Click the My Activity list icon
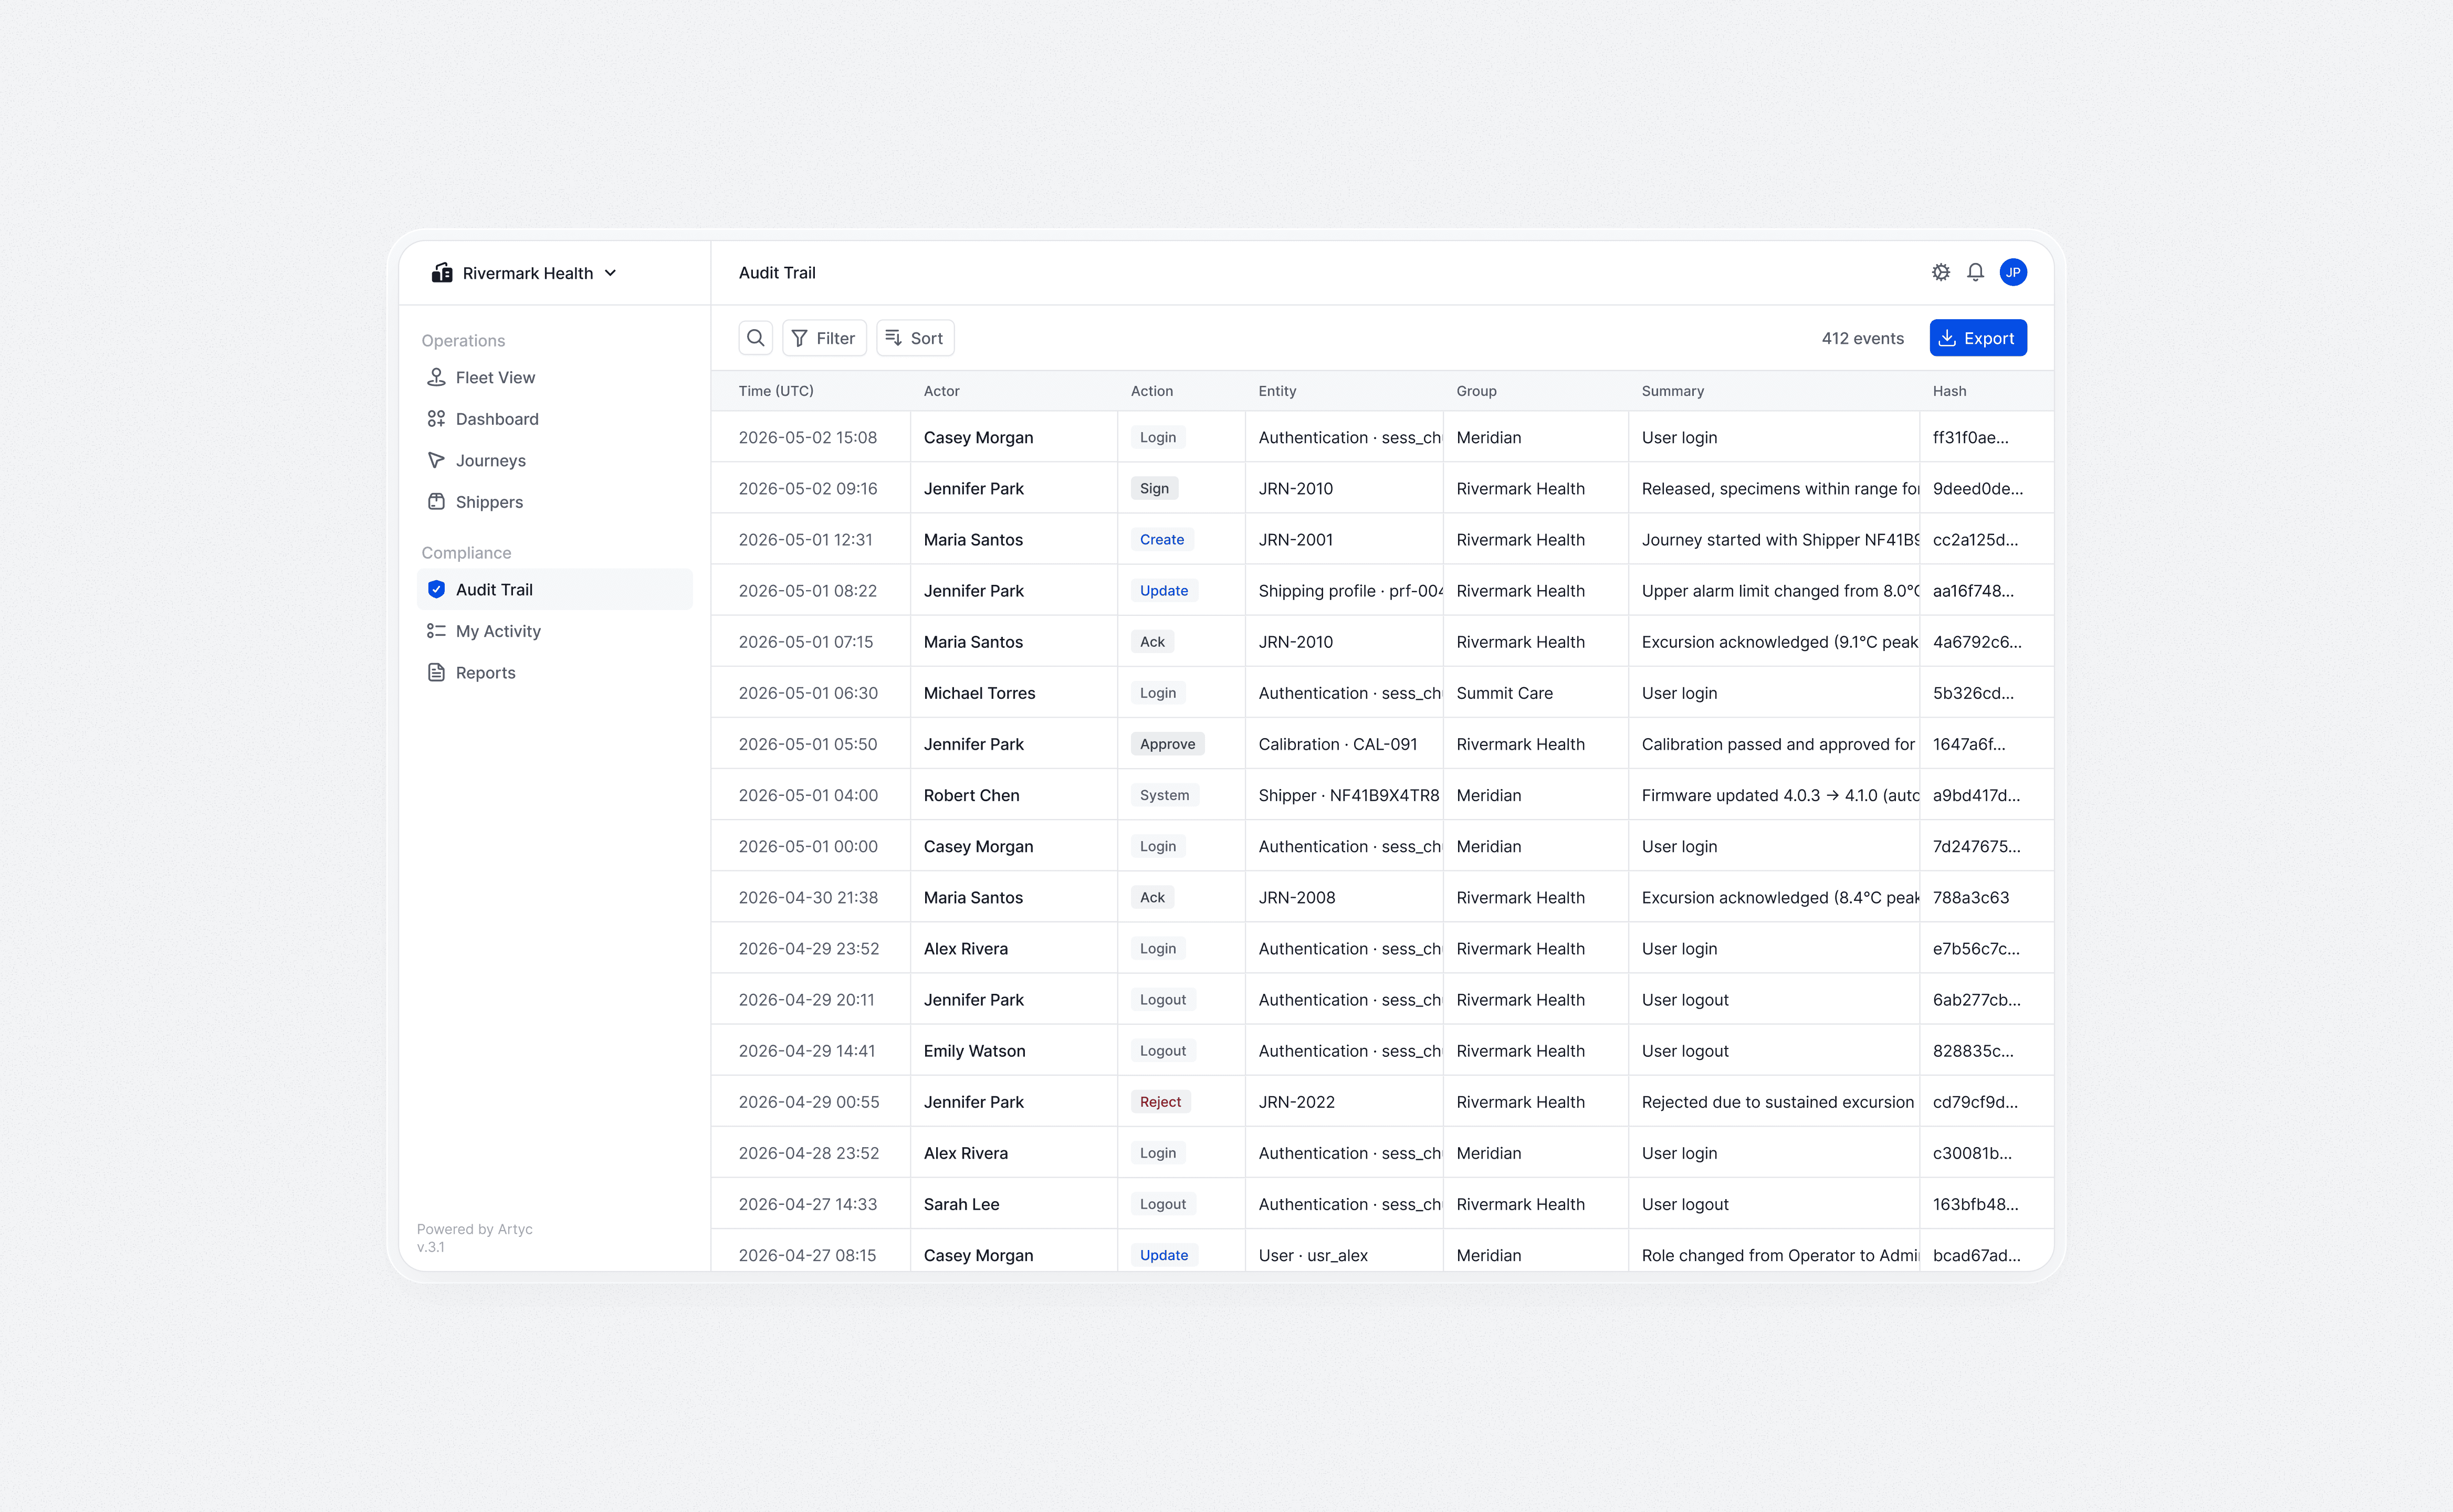 pos(436,631)
